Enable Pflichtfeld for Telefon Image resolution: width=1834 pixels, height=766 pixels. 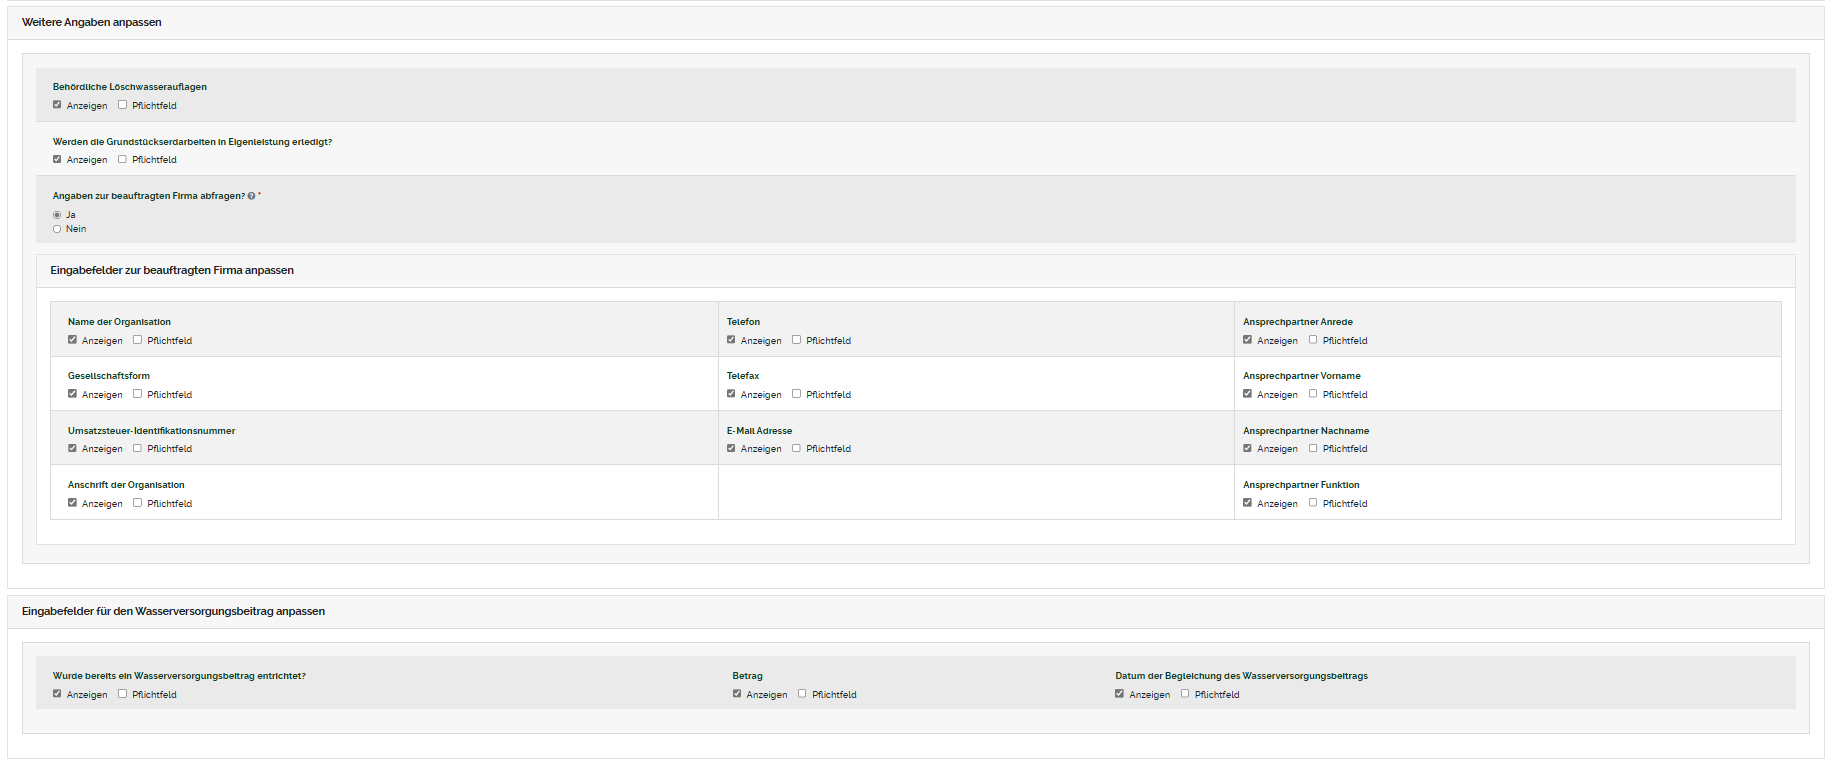797,340
